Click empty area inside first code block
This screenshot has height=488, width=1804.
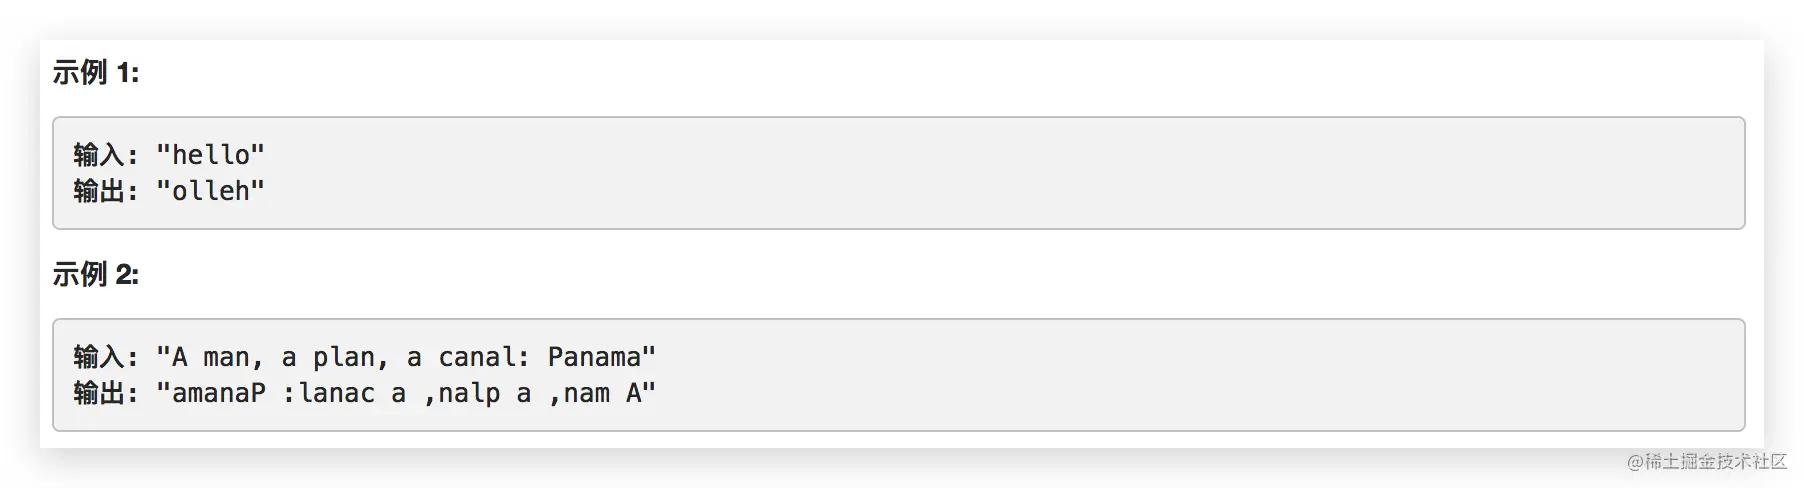(x=1000, y=173)
